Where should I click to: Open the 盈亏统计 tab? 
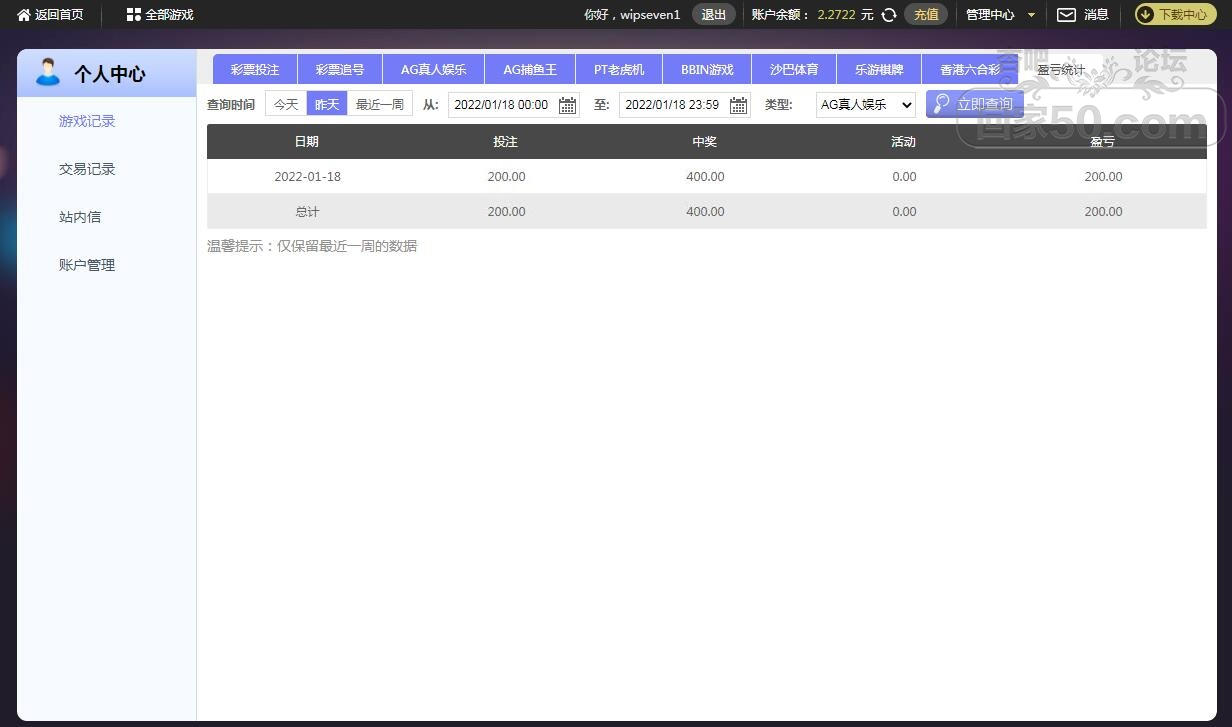(1060, 70)
